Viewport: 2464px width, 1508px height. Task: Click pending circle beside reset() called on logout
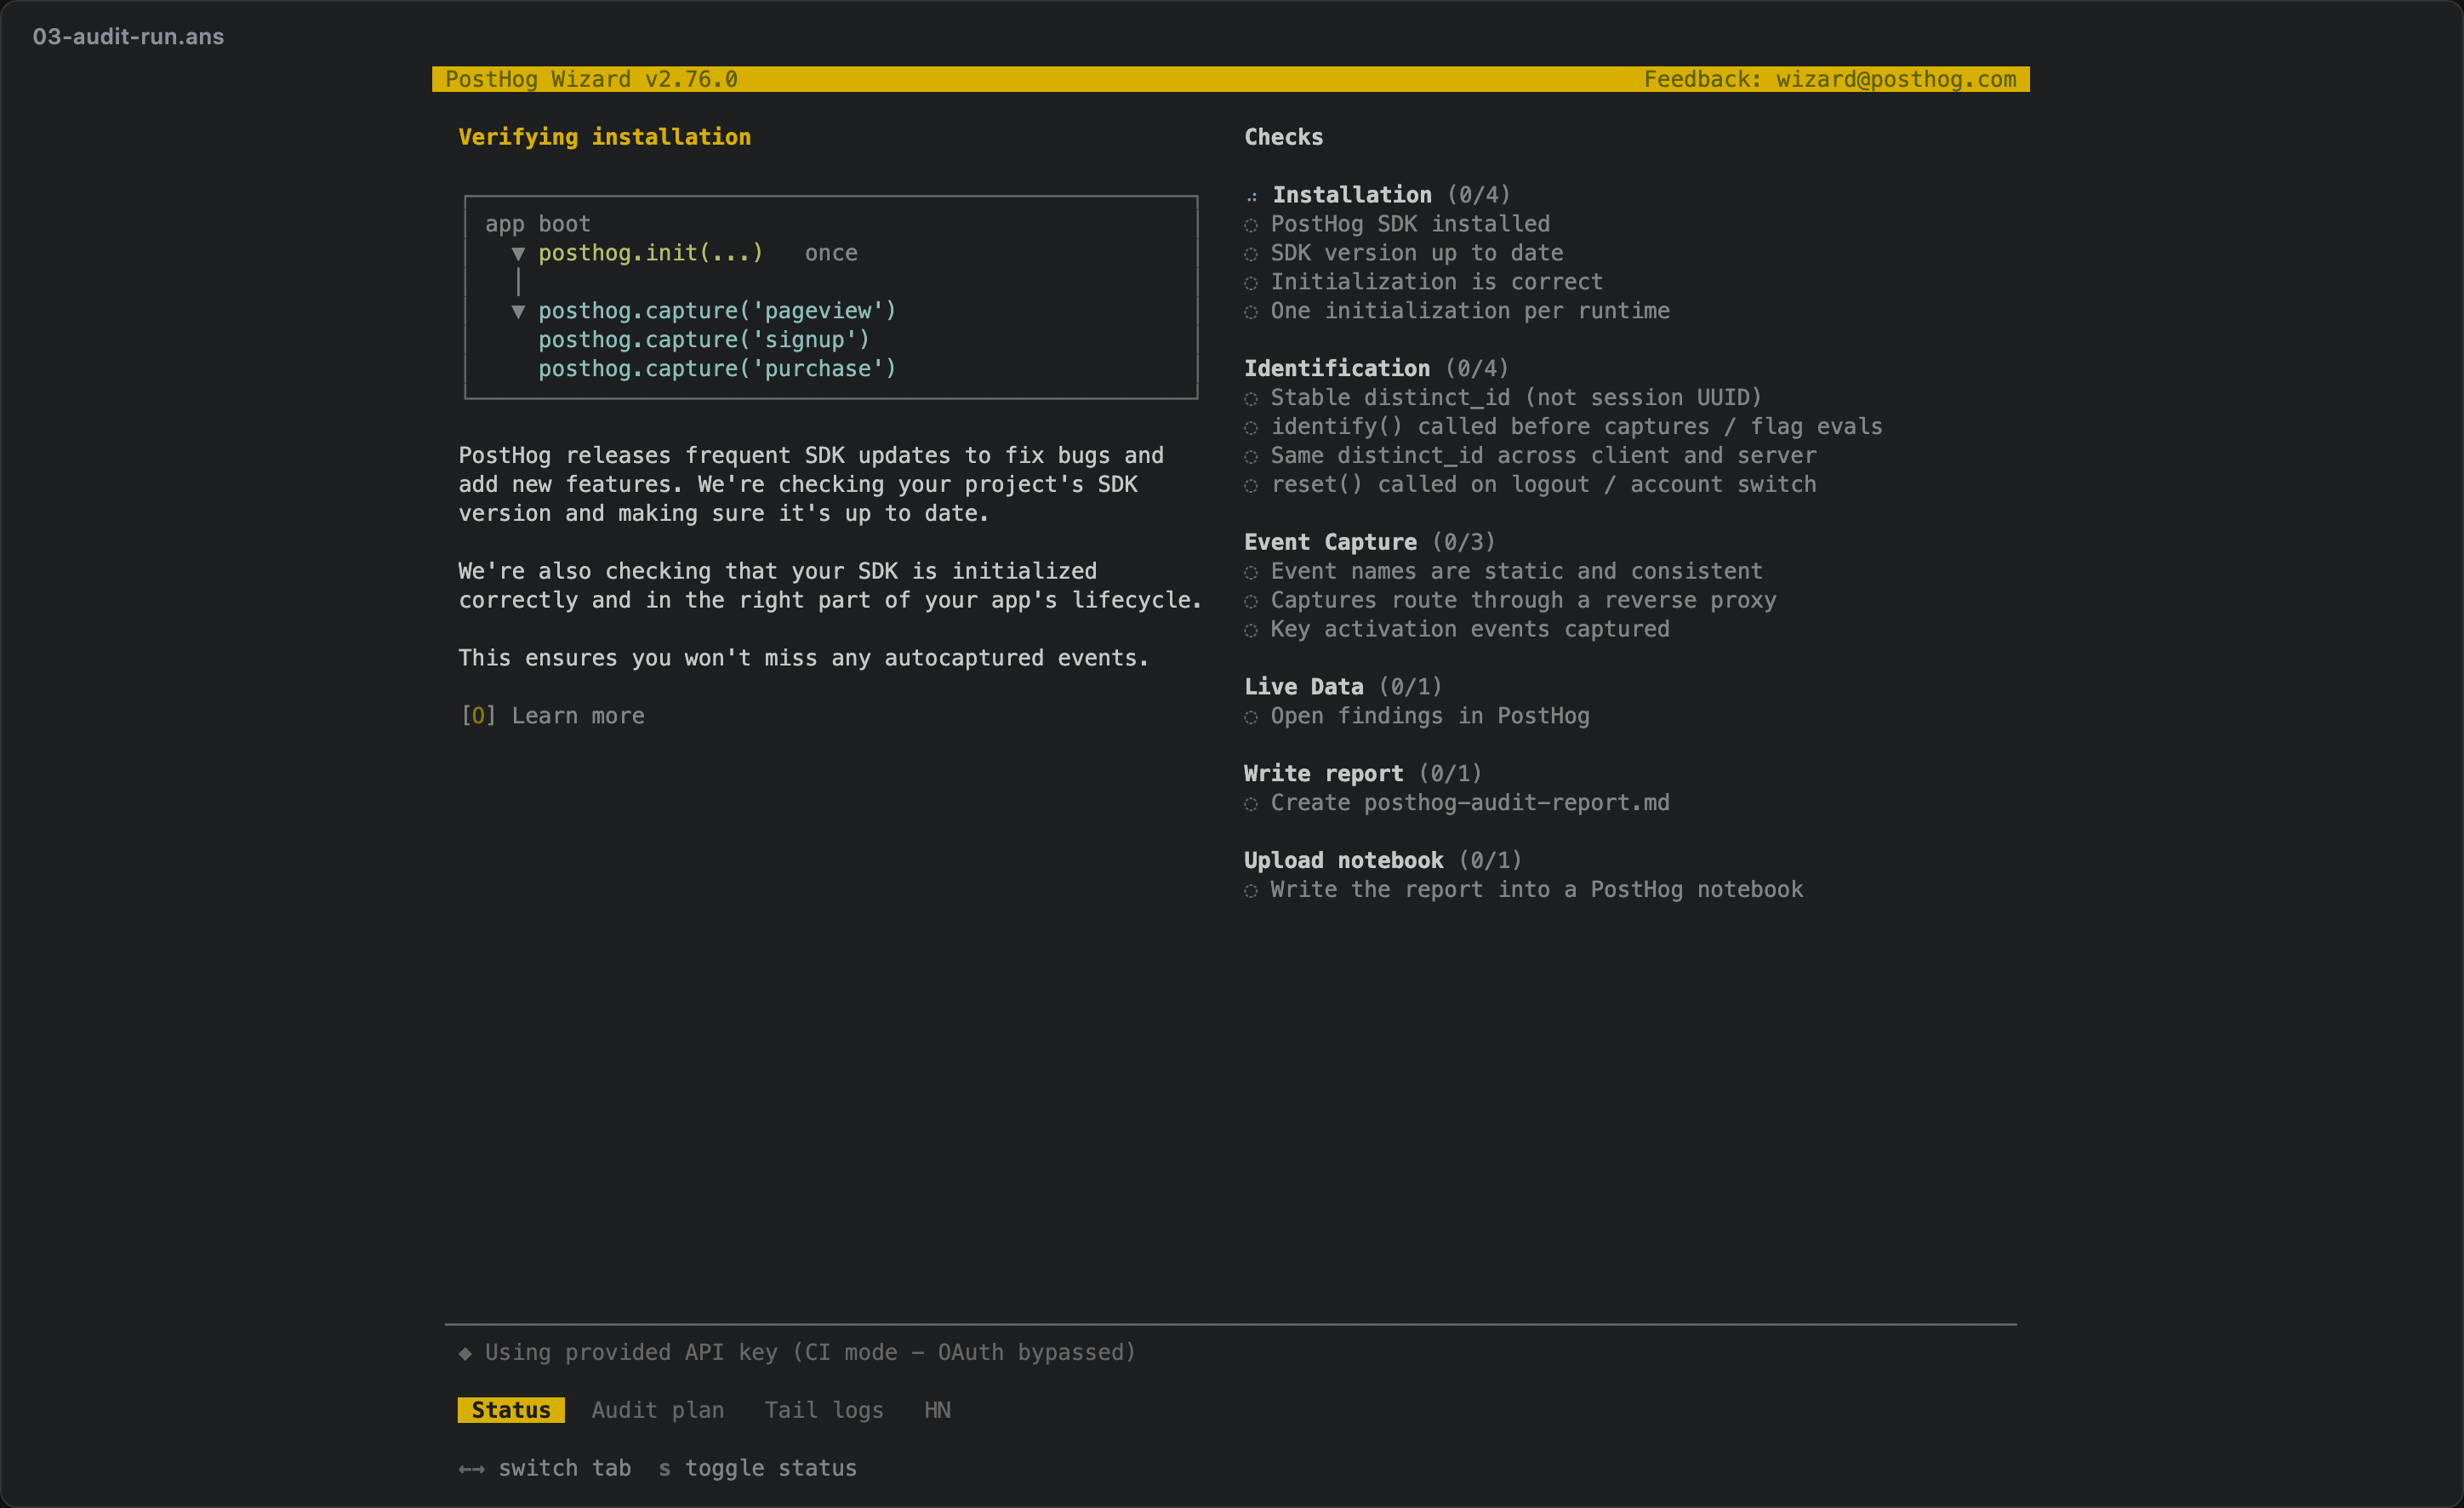click(1251, 486)
